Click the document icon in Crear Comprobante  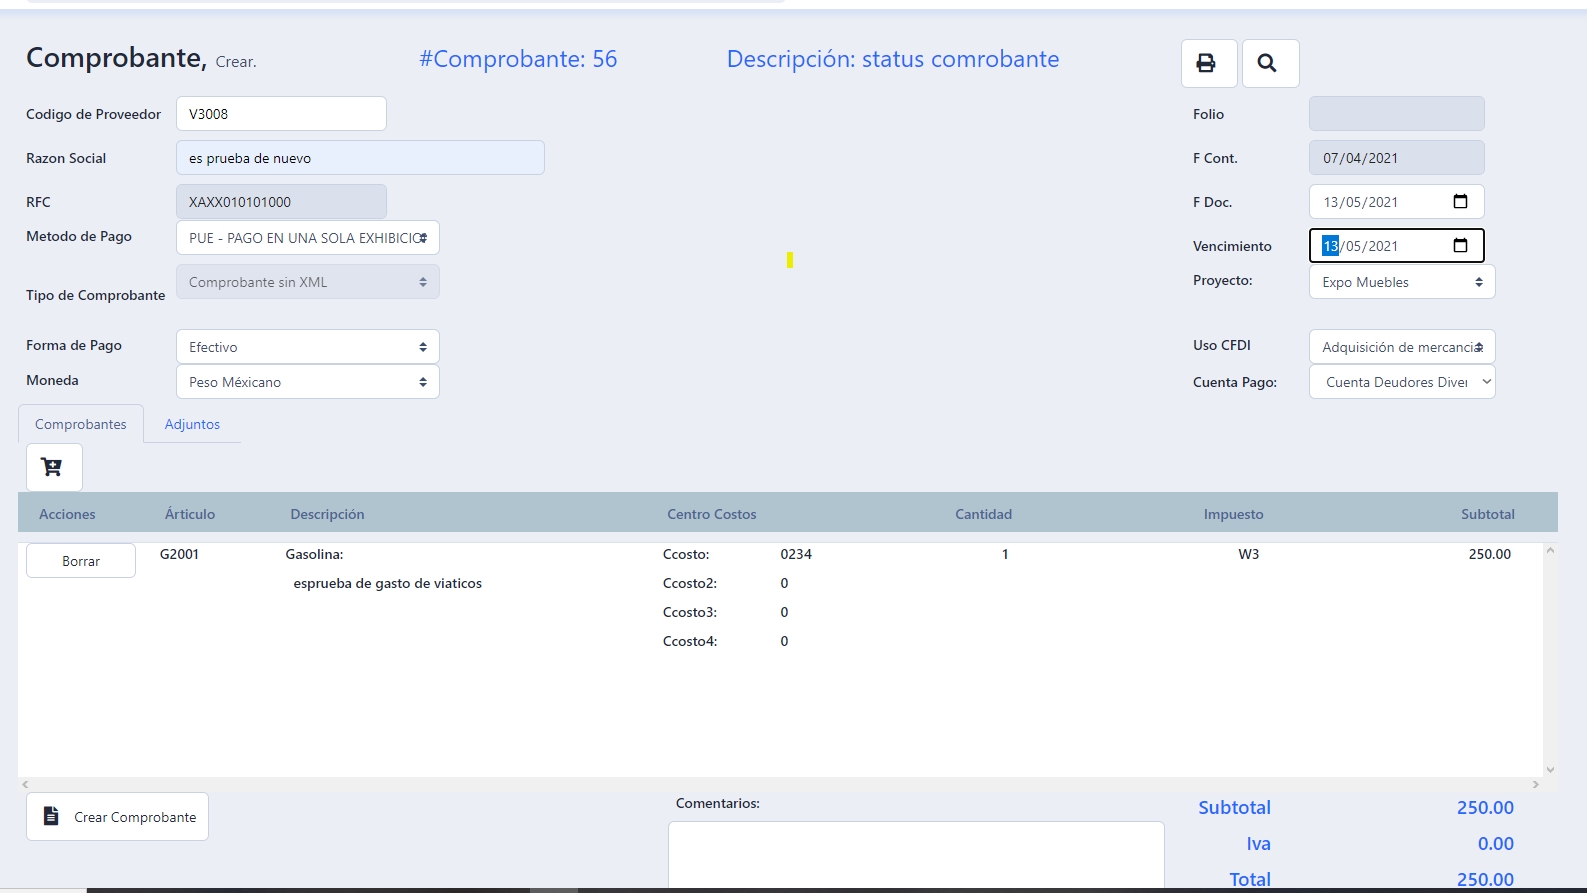[51, 817]
